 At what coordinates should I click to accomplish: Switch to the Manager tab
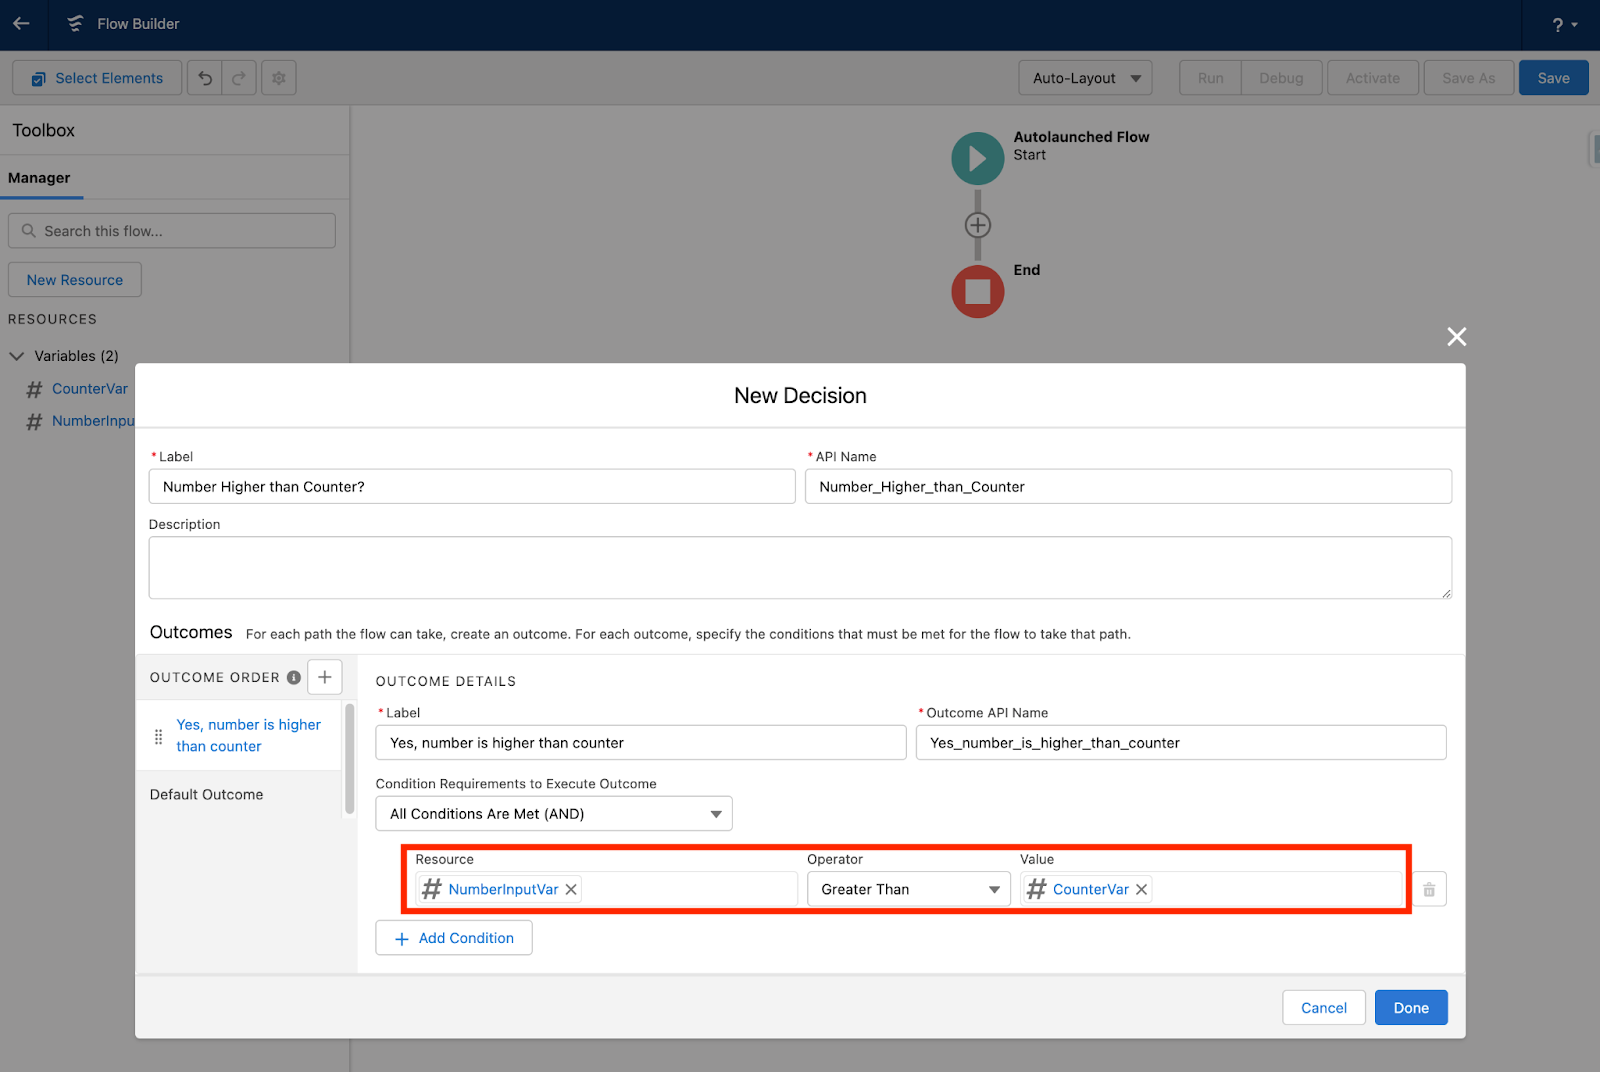click(39, 177)
